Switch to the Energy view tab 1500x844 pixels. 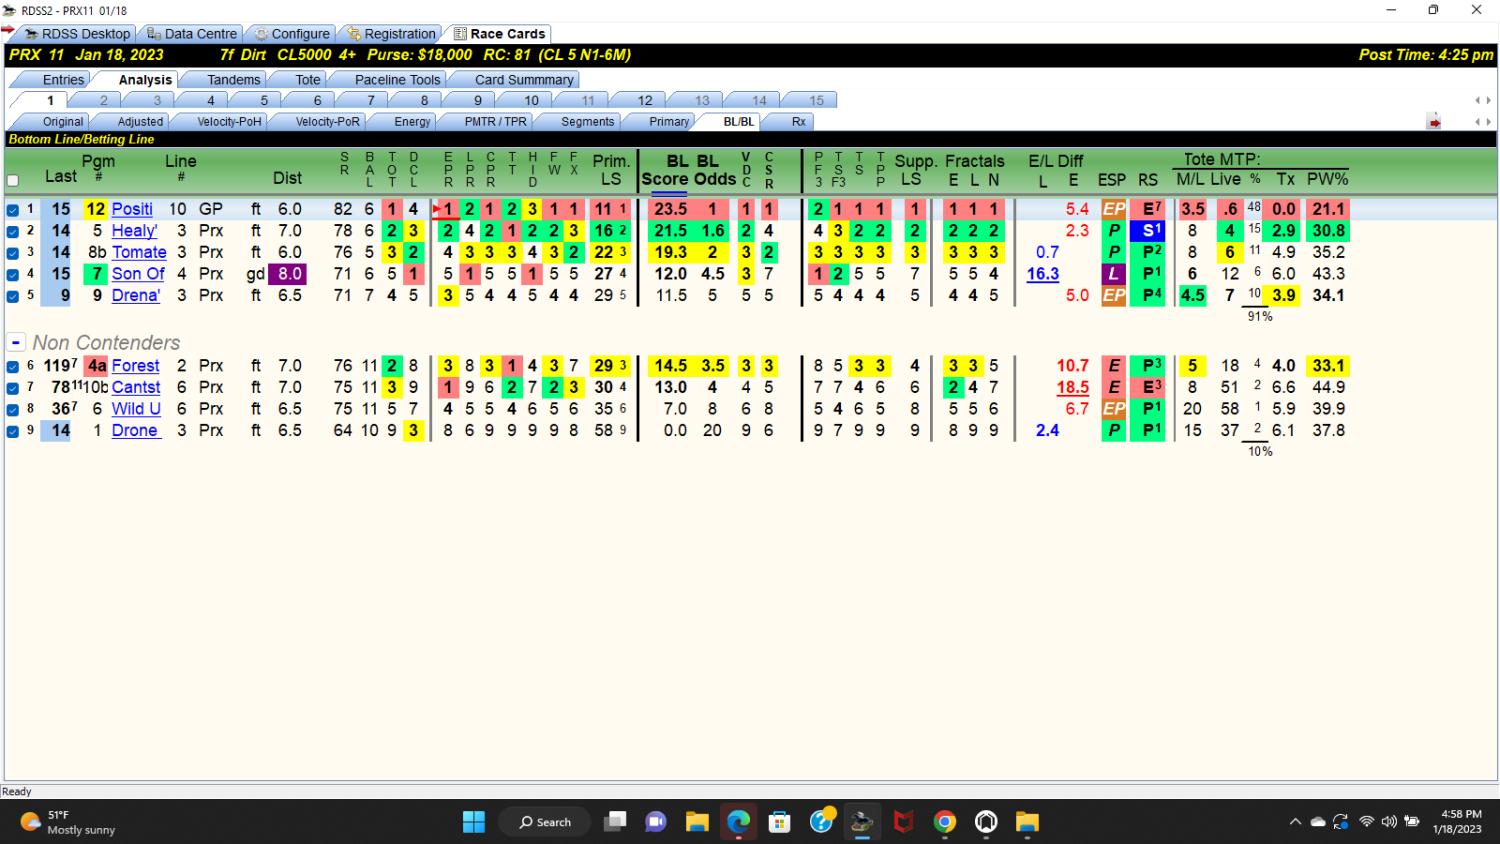tap(412, 122)
